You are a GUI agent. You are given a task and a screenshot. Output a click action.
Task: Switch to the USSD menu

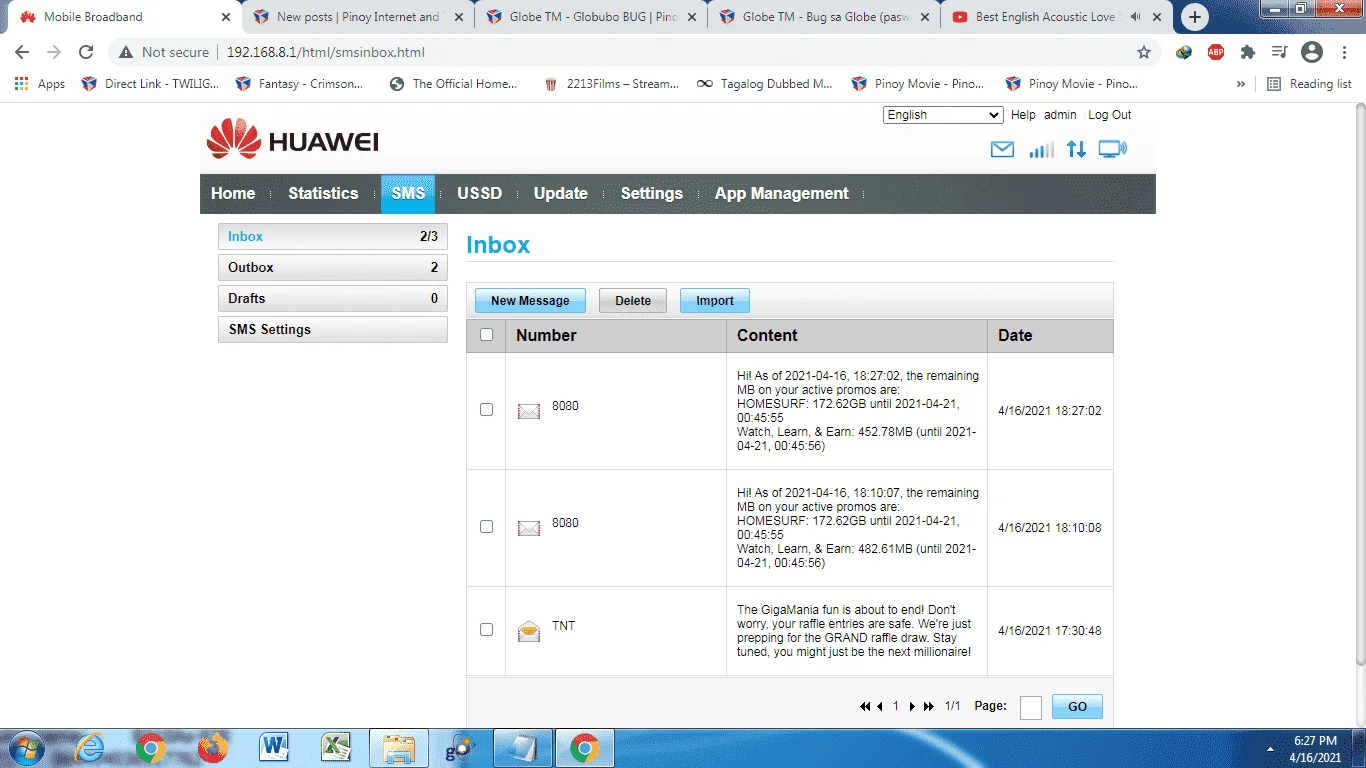click(480, 194)
